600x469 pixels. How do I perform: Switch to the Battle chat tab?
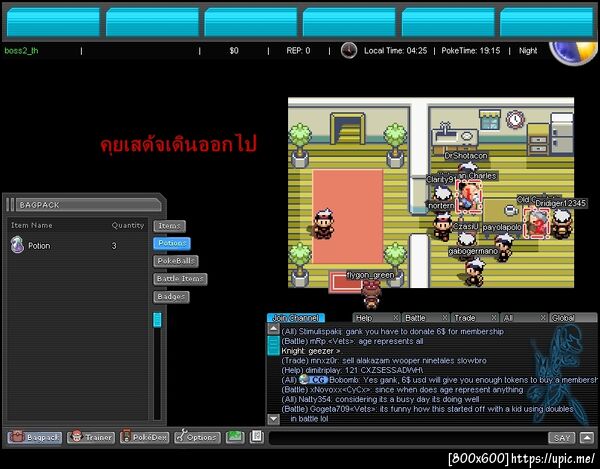pyautogui.click(x=422, y=318)
